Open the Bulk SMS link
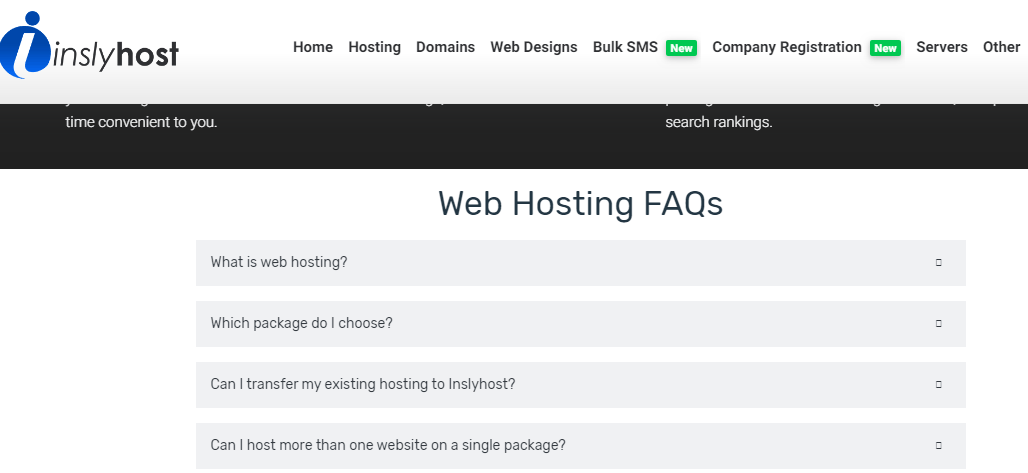Image resolution: width=1028 pixels, height=473 pixels. click(625, 47)
